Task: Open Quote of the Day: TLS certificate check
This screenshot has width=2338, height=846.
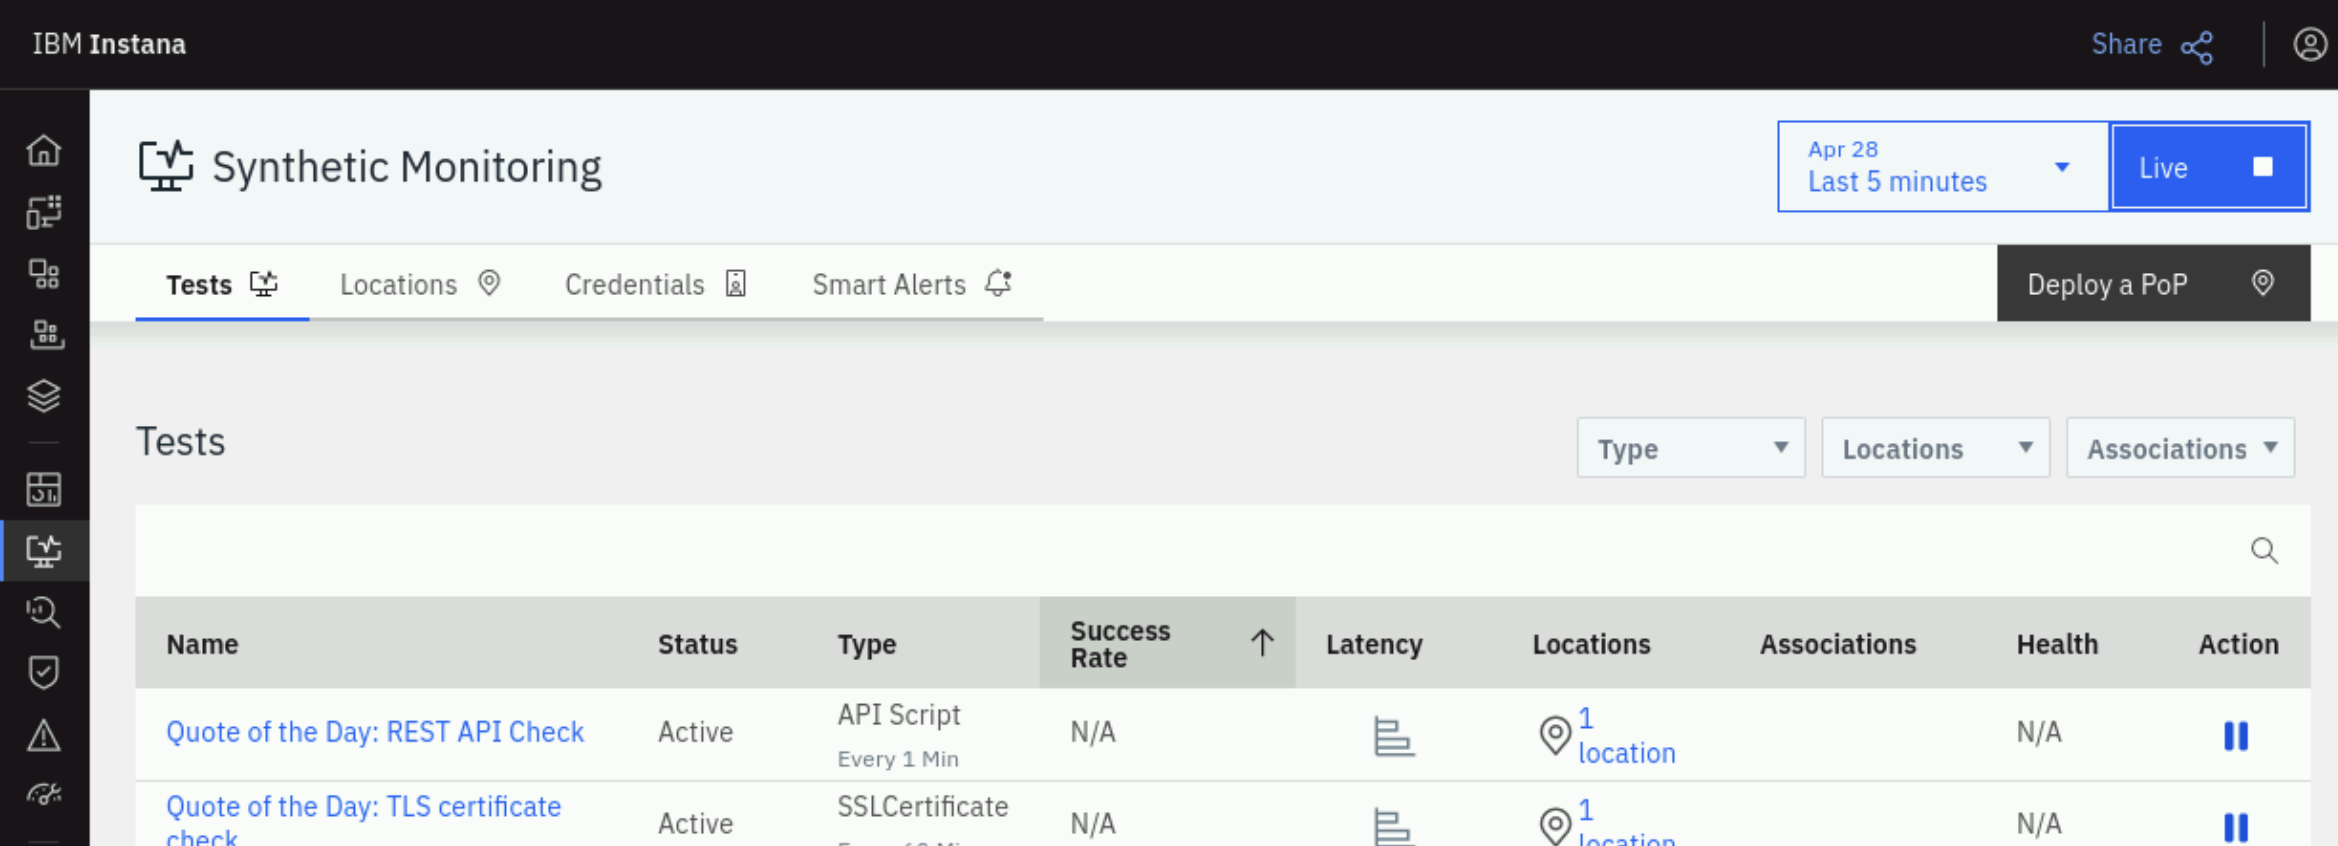Action: pyautogui.click(x=363, y=821)
